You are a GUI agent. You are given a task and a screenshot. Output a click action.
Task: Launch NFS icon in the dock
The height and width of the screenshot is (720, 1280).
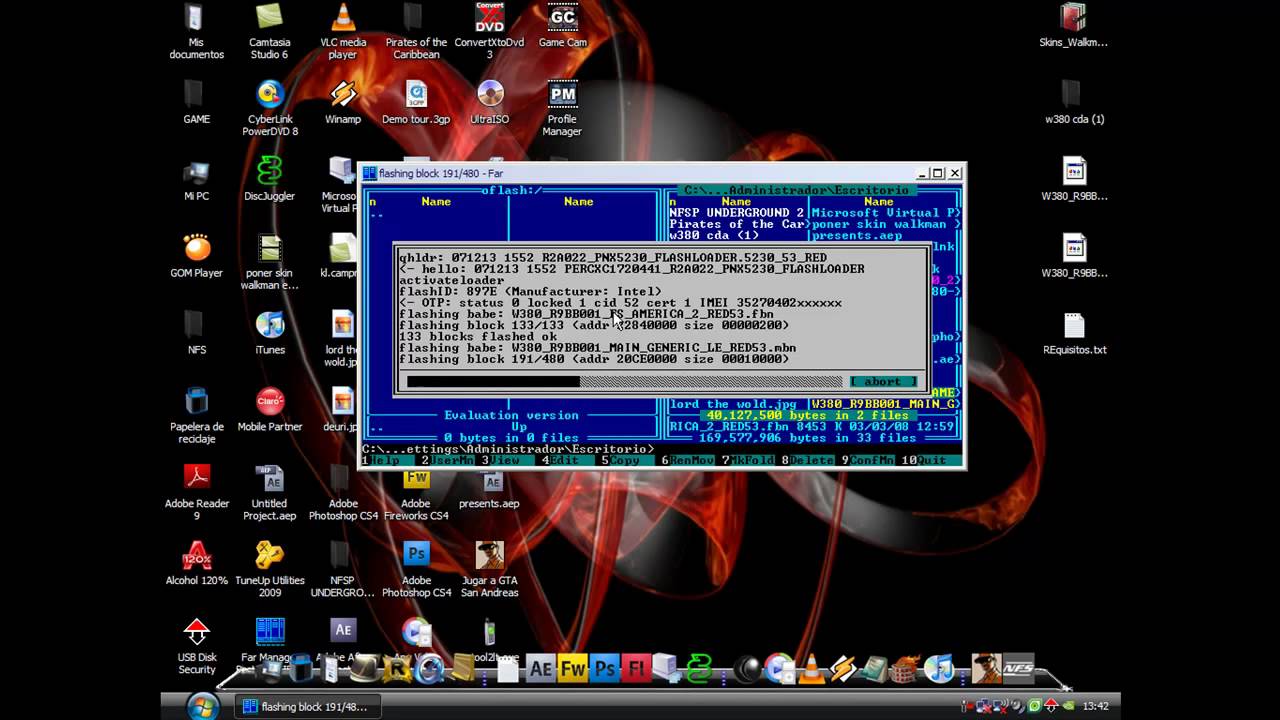tap(1018, 668)
